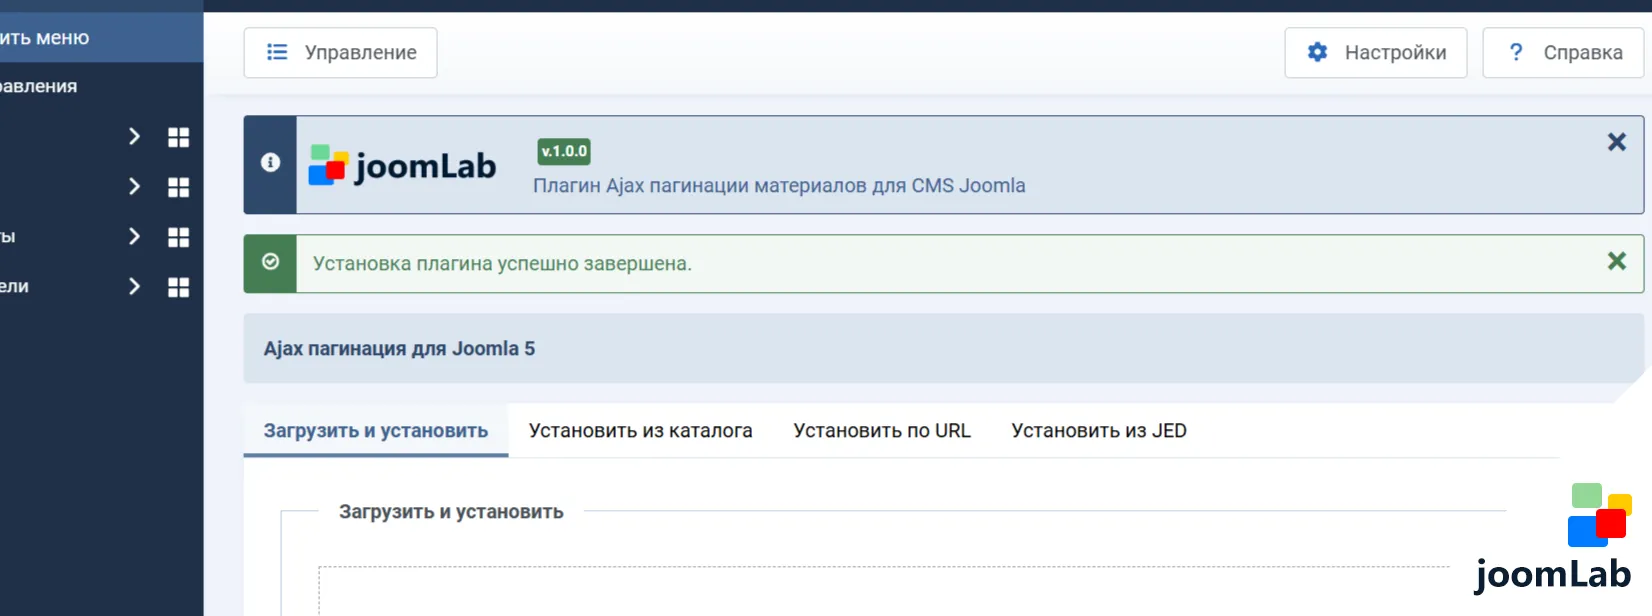Click the joomLab logo in alert

(x=402, y=165)
